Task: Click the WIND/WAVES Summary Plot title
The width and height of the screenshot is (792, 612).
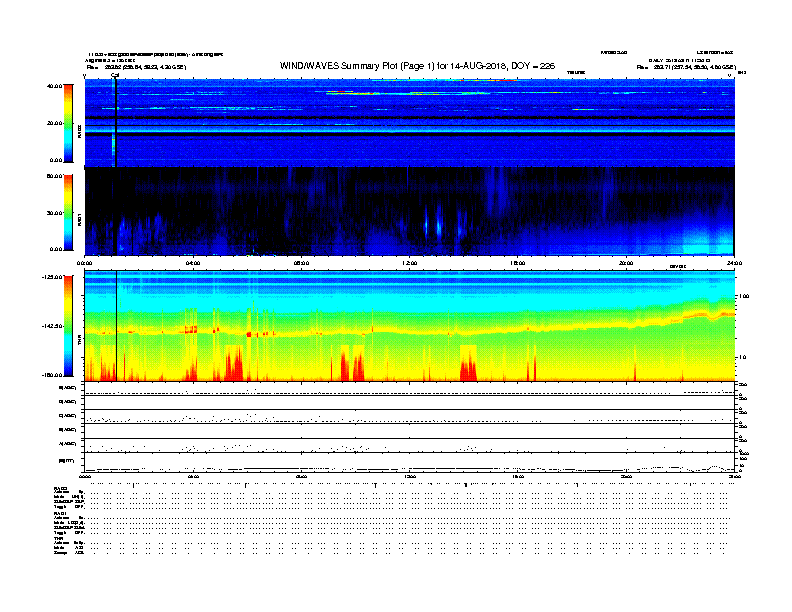Action: [x=417, y=66]
